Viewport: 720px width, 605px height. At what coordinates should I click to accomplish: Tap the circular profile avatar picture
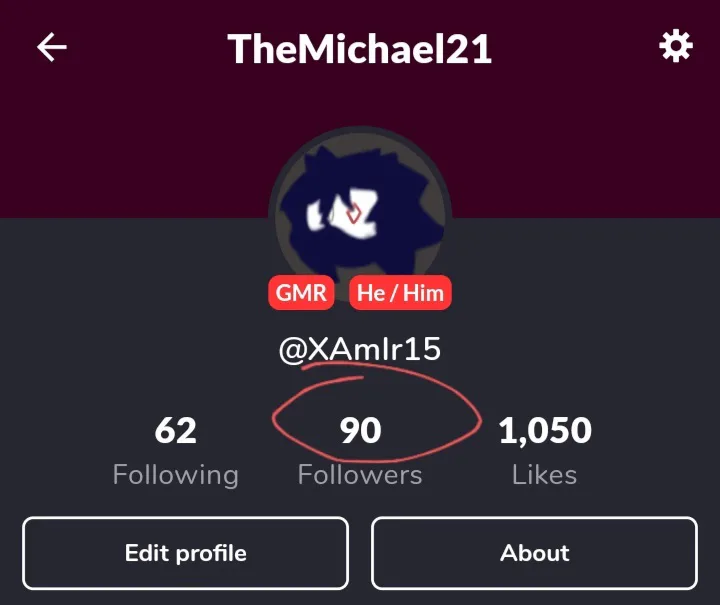pos(360,215)
